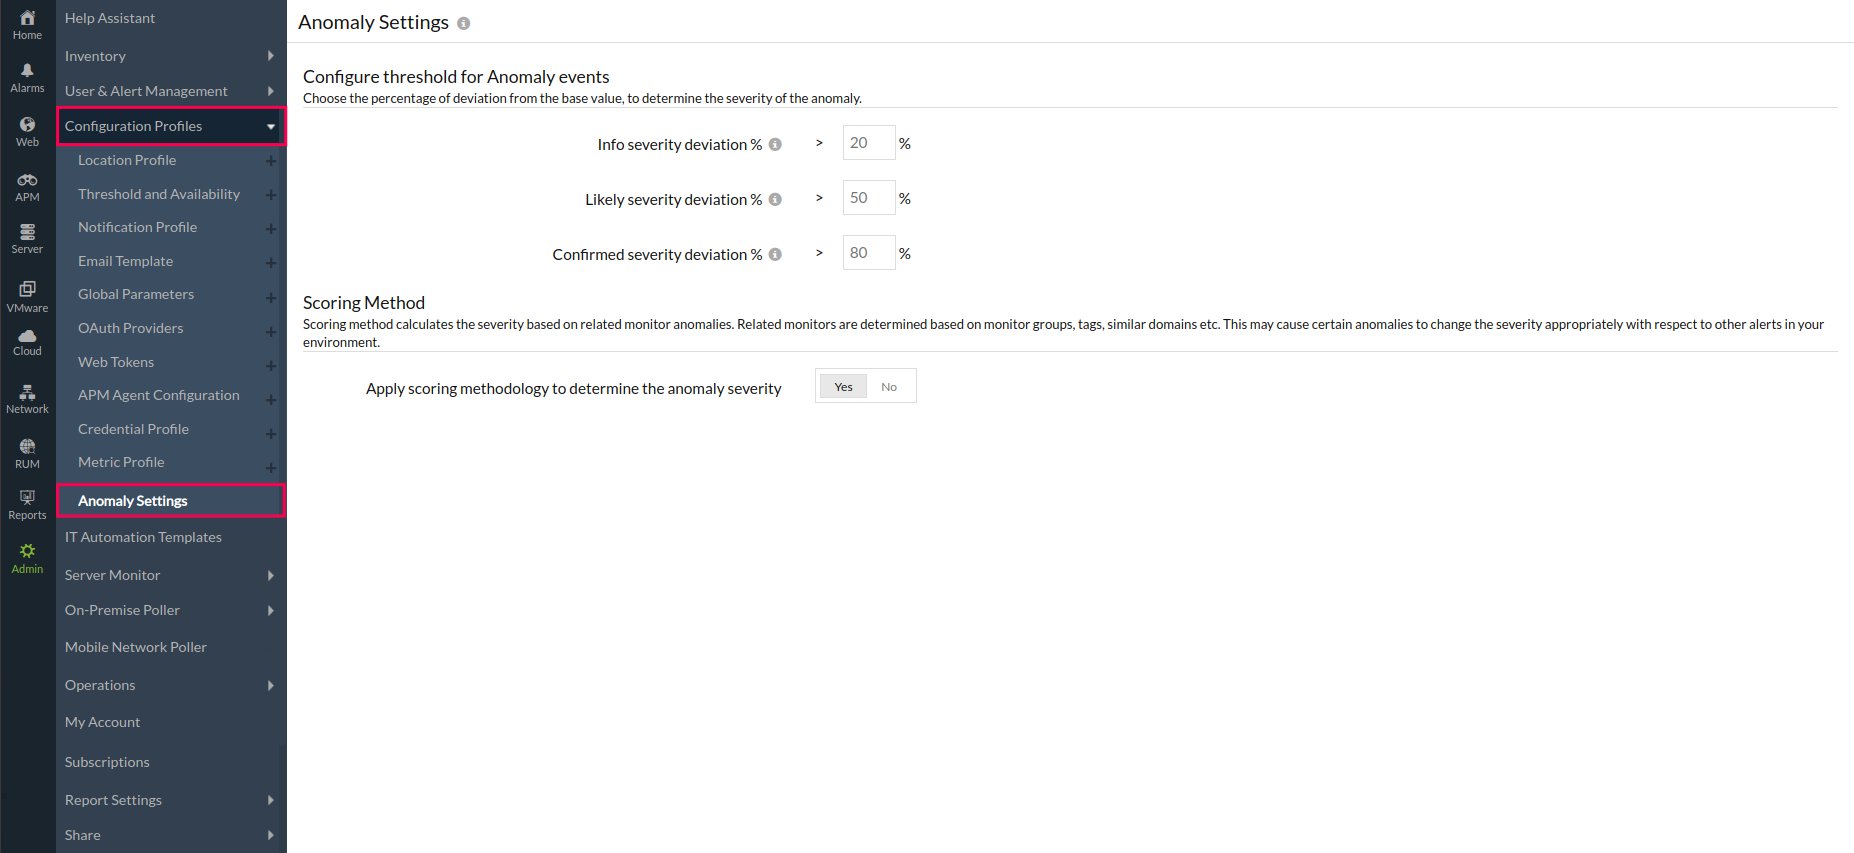1854x853 pixels.
Task: Open the Network icon
Action: 27,392
